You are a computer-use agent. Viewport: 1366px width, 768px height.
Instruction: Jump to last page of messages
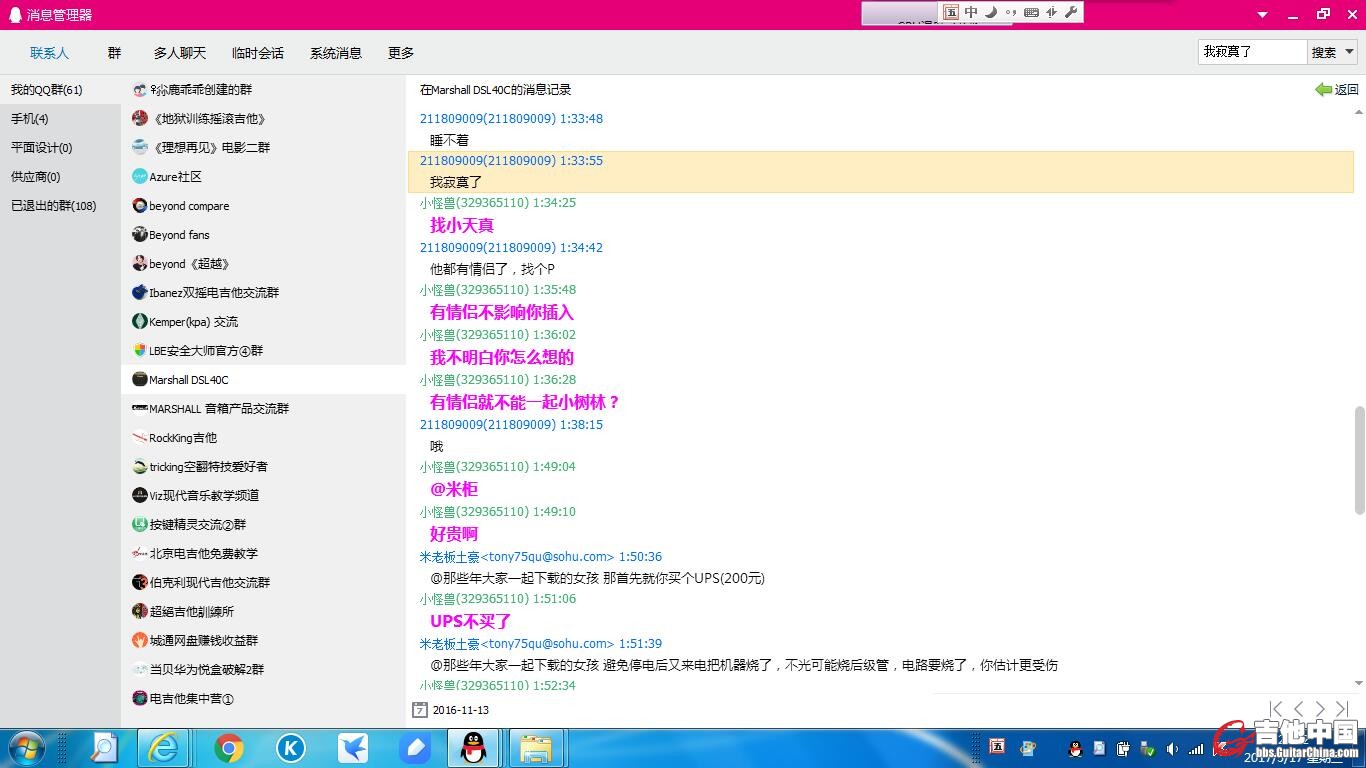coord(1342,709)
